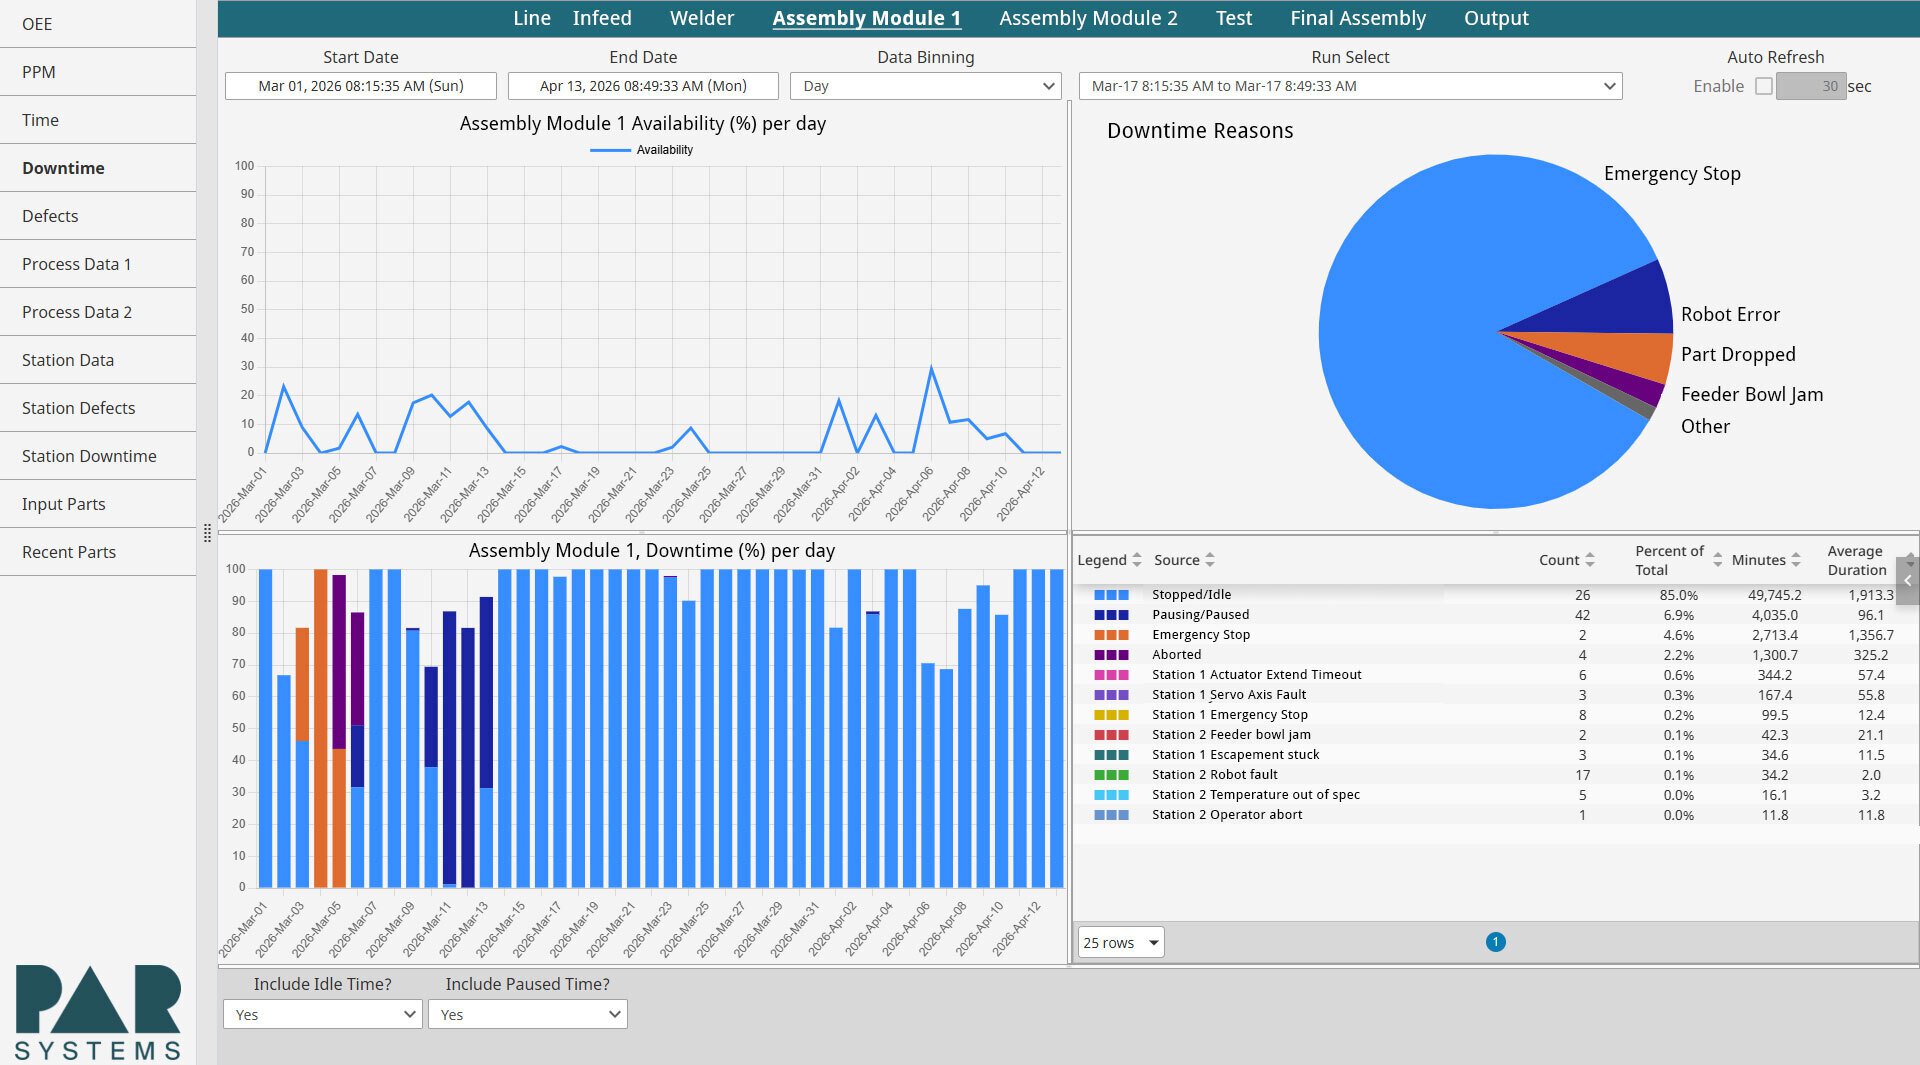Viewport: 1920px width, 1065px height.
Task: Select Station 1 Escapement stuck row
Action: pyautogui.click(x=1495, y=755)
